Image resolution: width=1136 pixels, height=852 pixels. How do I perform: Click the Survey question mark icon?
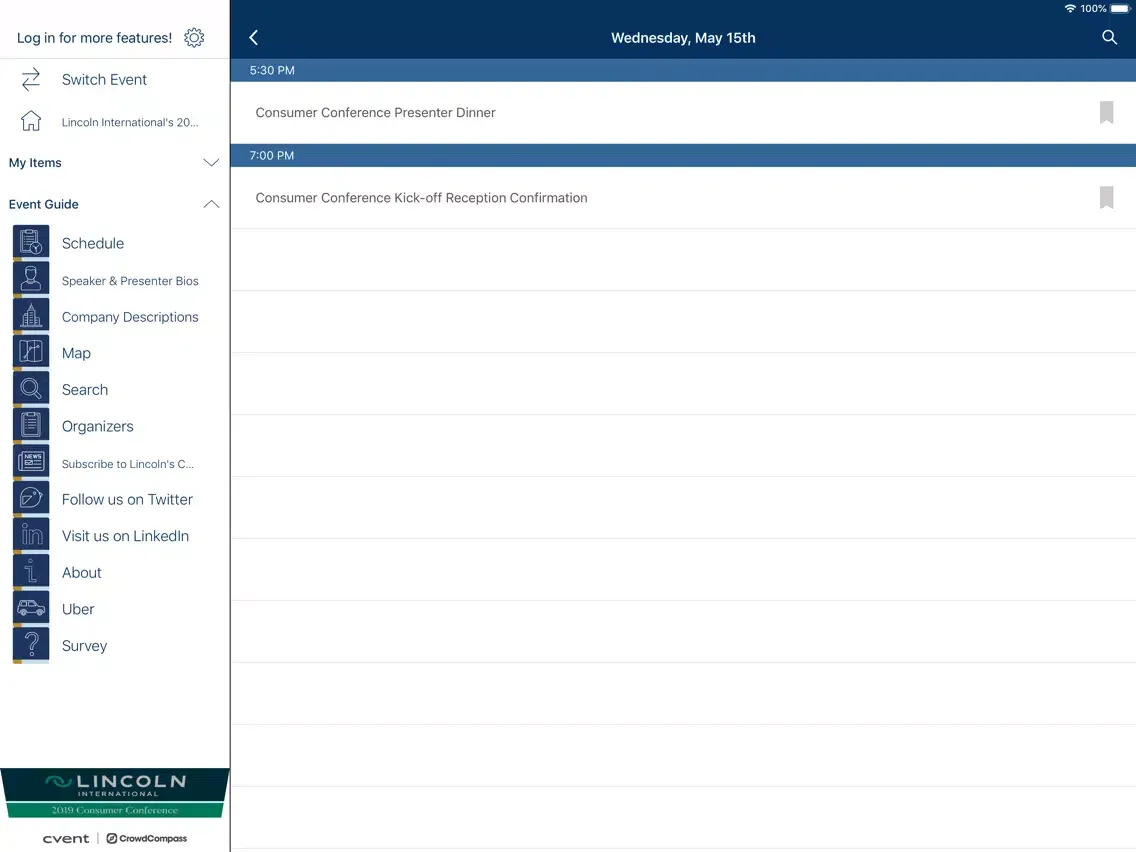[31, 645]
